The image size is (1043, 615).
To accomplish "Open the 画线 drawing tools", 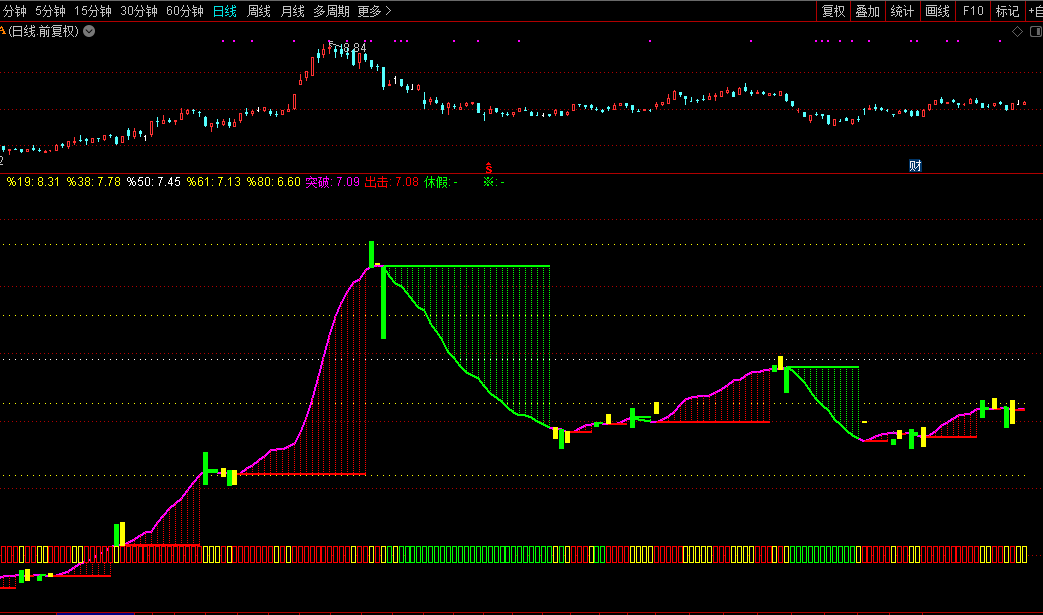I will [937, 11].
